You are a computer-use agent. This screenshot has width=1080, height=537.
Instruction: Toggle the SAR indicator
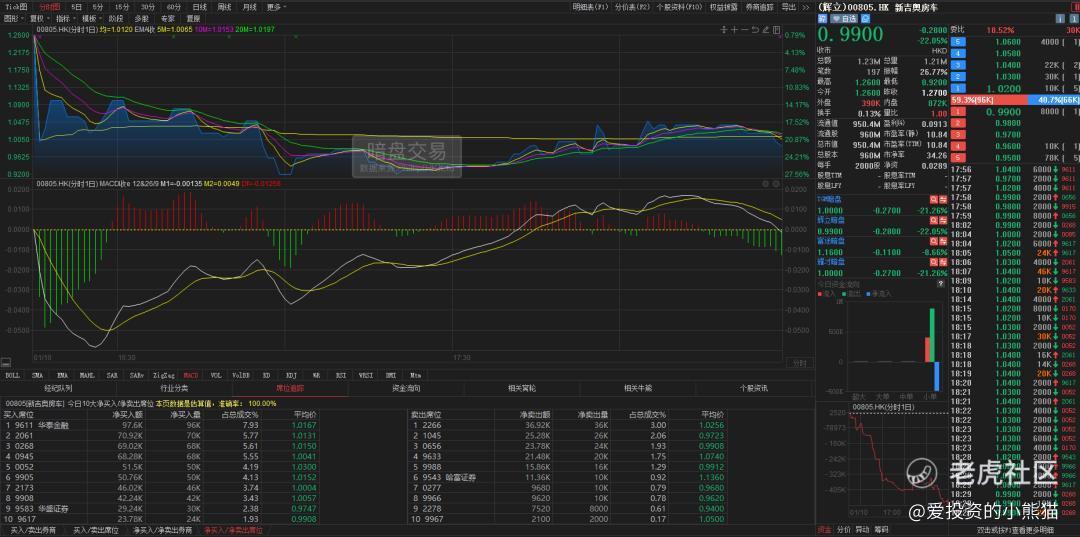pos(112,376)
